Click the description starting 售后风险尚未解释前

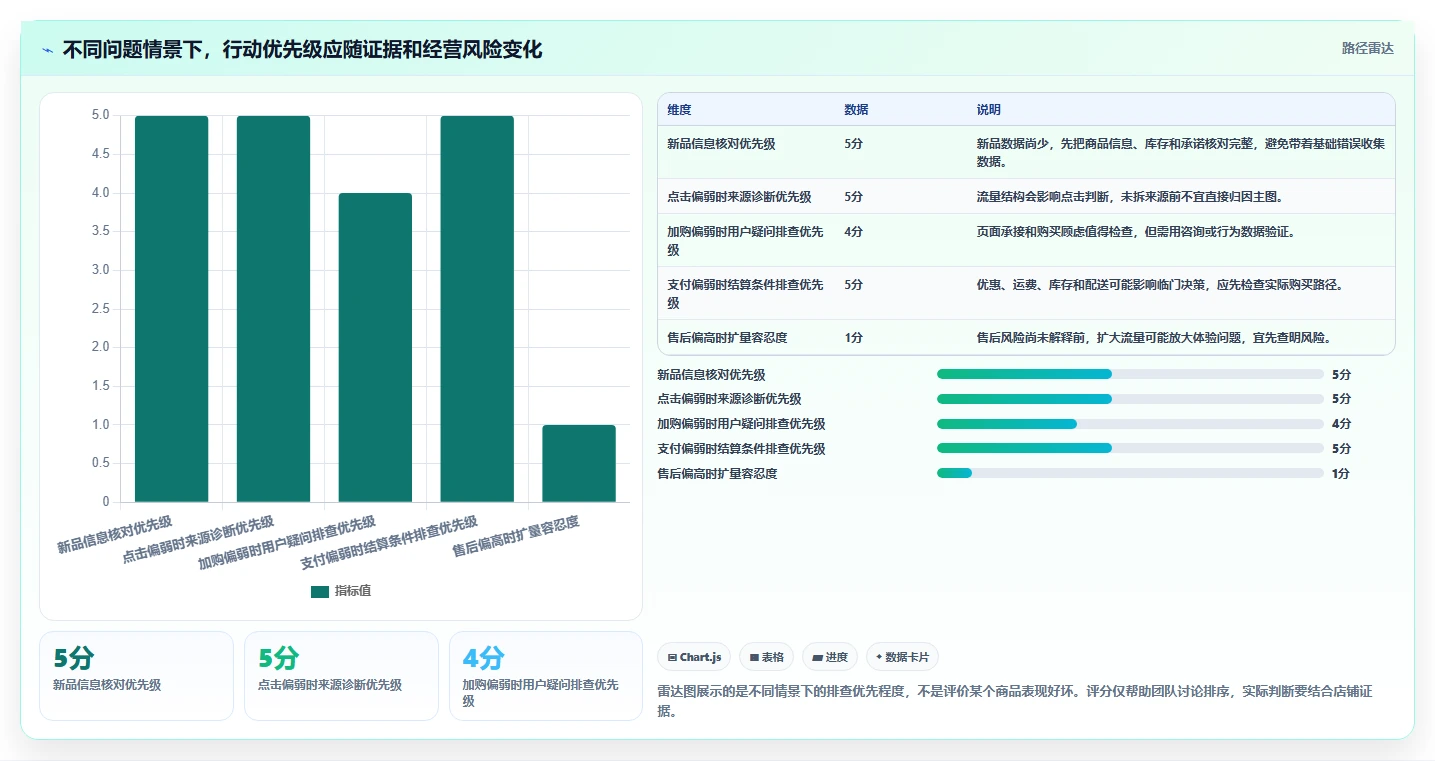click(1154, 338)
